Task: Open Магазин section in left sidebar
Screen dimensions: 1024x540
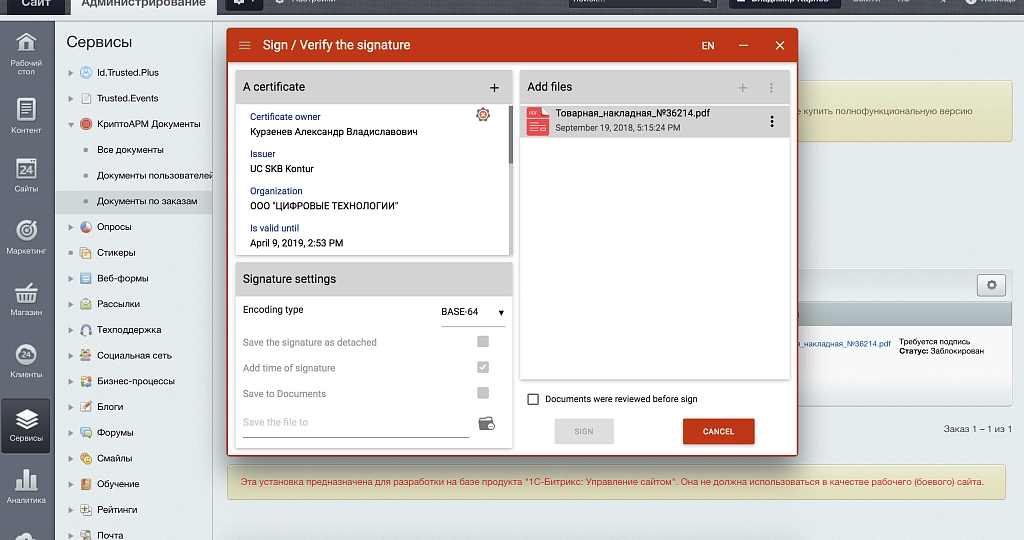Action: [x=26, y=299]
